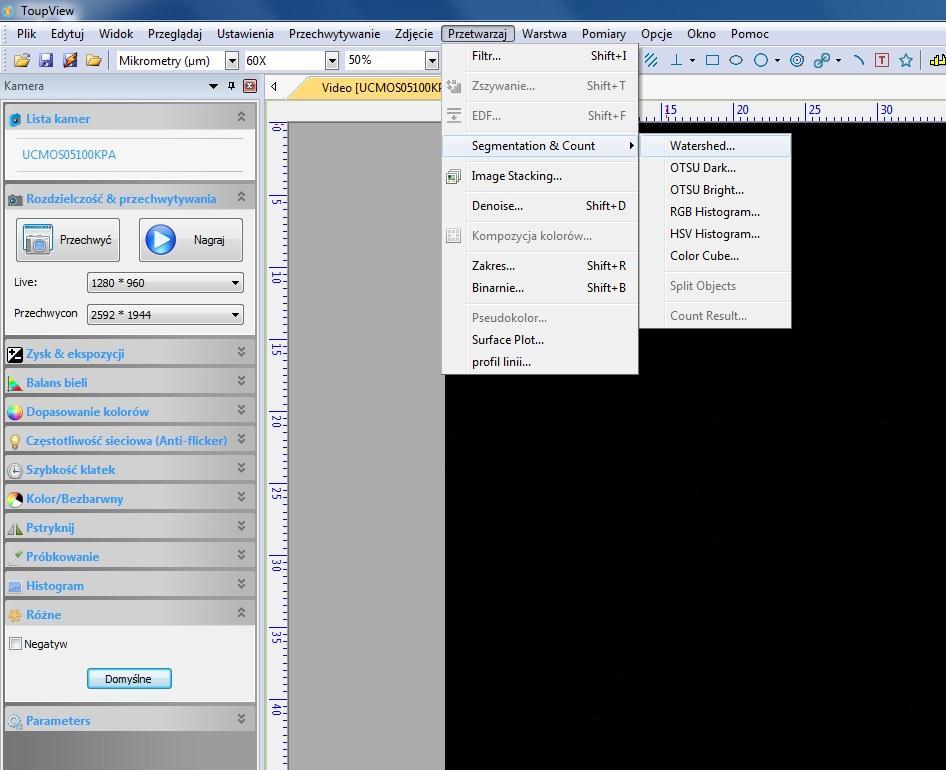This screenshot has width=946, height=770.
Task: Open the Mikrometry unit dropdown
Action: pos(232,60)
